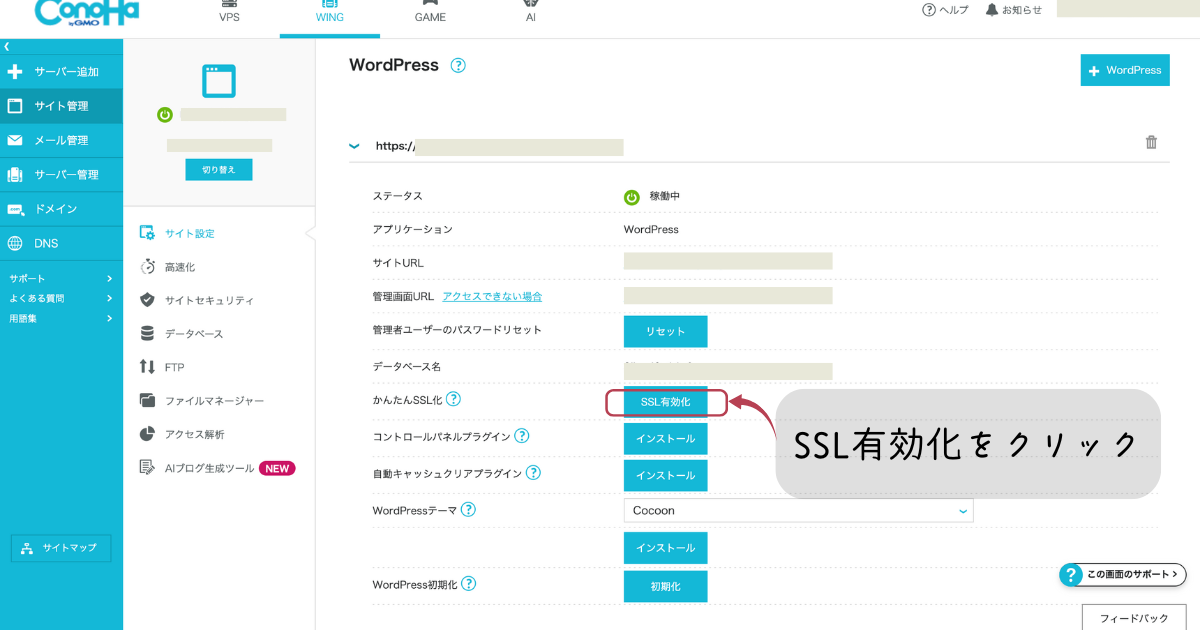Open the Cocoon WordPressテーマ dropdown
The height and width of the screenshot is (630, 1200).
point(798,511)
